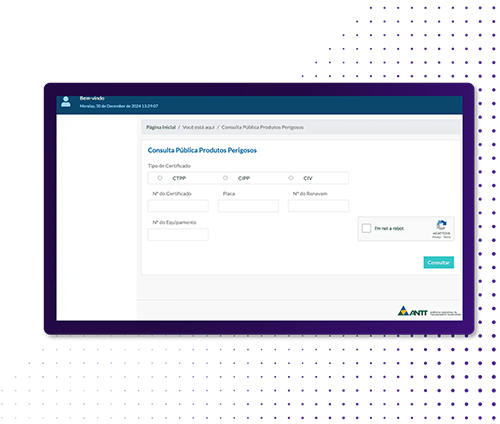The height and width of the screenshot is (424, 500).
Task: Focus the Nº do Equipamento field
Action: click(x=178, y=235)
